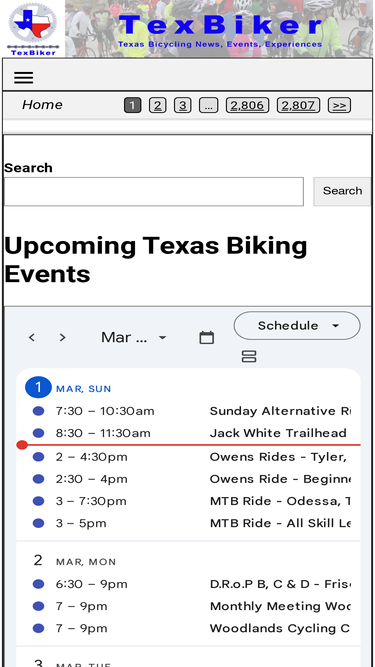Viewport: 375px width, 667px height.
Task: Open the calendar date picker icon
Action: [x=207, y=337]
